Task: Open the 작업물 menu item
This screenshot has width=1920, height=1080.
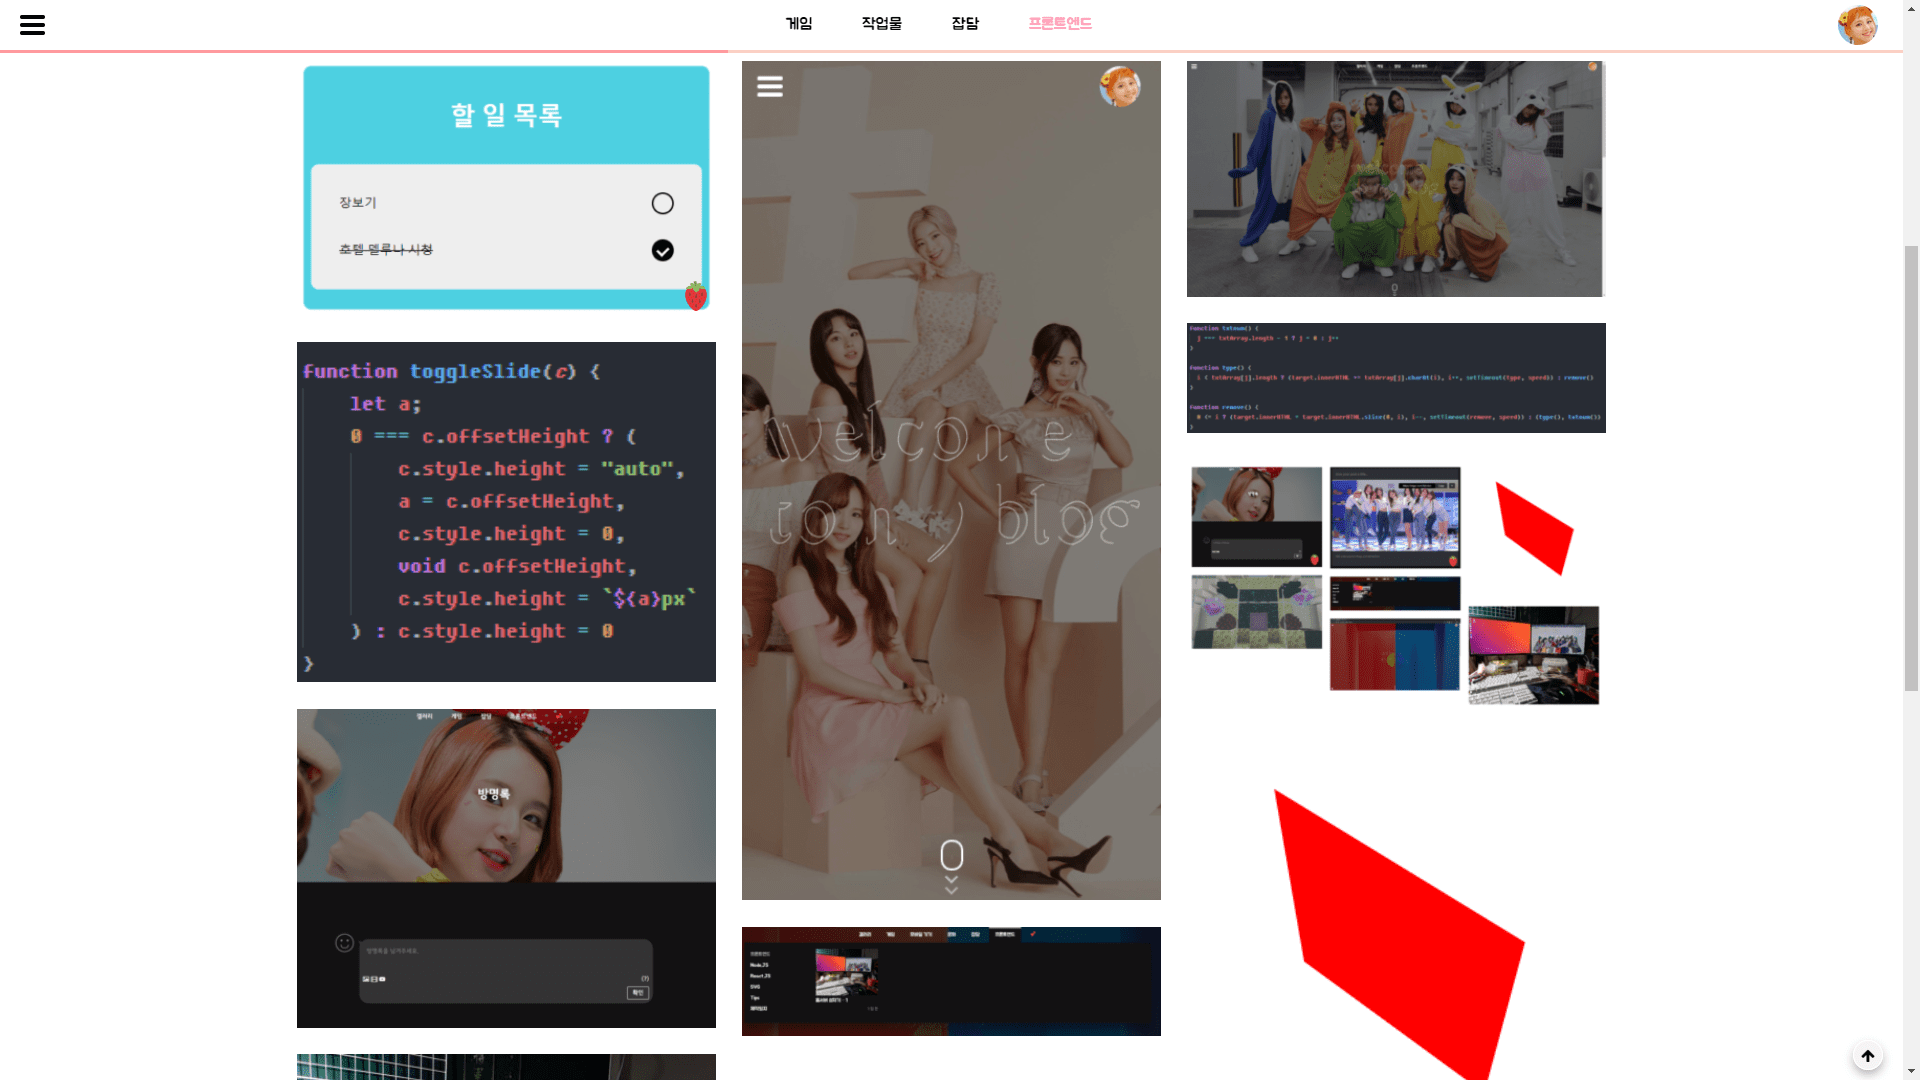Action: tap(882, 23)
